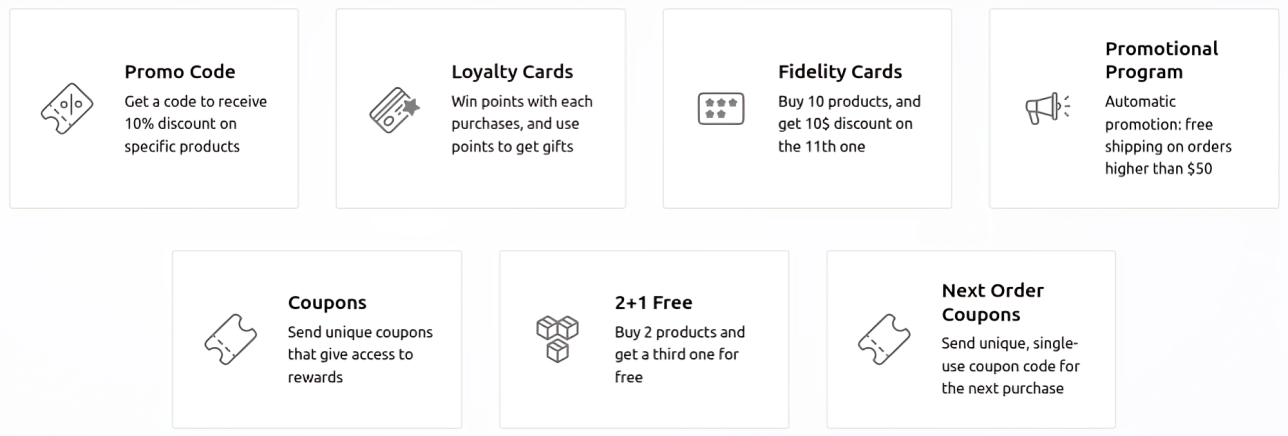Click the free shipping promotion description
The image size is (1288, 436).
pyautogui.click(x=1168, y=135)
